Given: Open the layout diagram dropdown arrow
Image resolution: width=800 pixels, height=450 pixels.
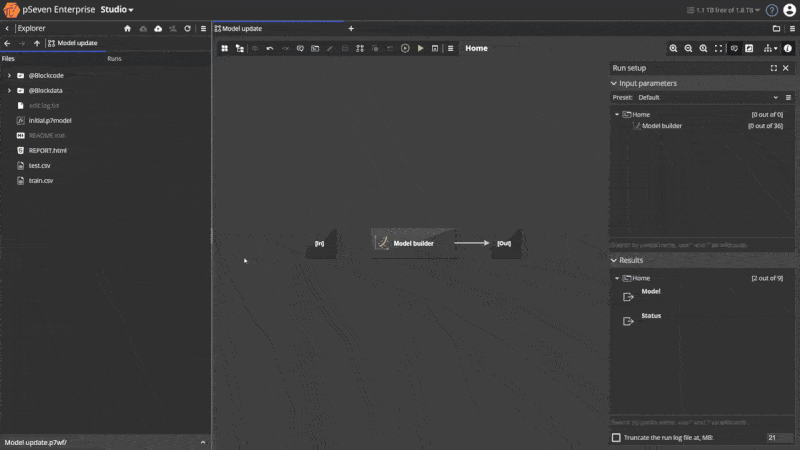Looking at the screenshot, I should (776, 49).
